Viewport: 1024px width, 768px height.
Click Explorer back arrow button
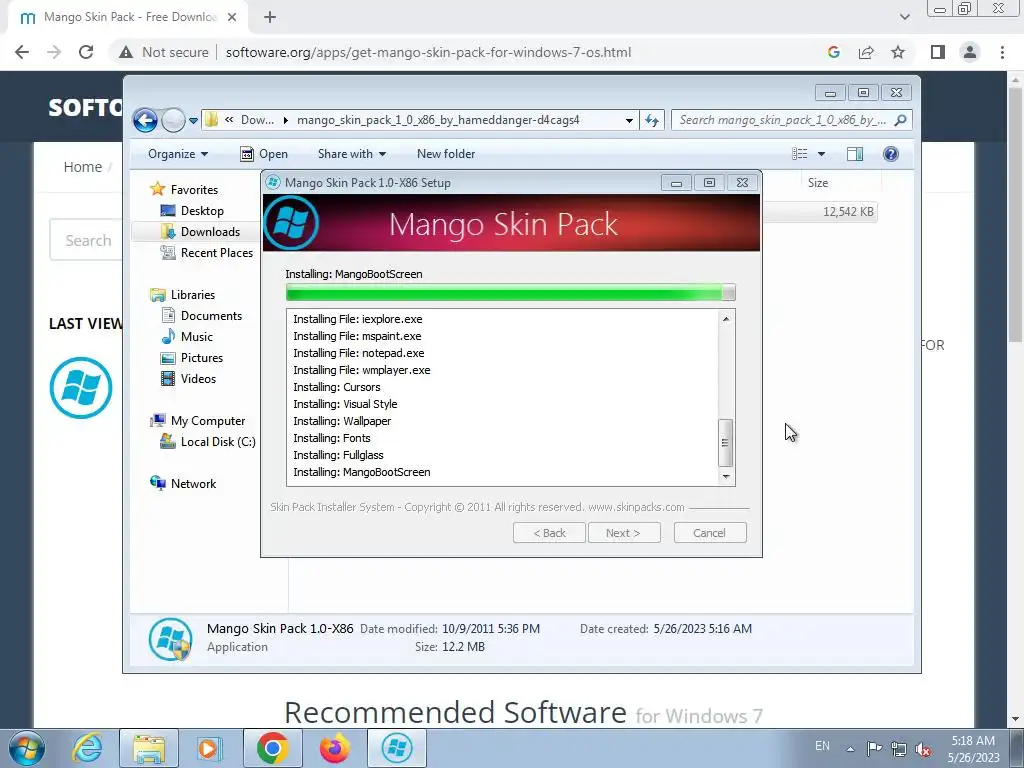tap(145, 120)
